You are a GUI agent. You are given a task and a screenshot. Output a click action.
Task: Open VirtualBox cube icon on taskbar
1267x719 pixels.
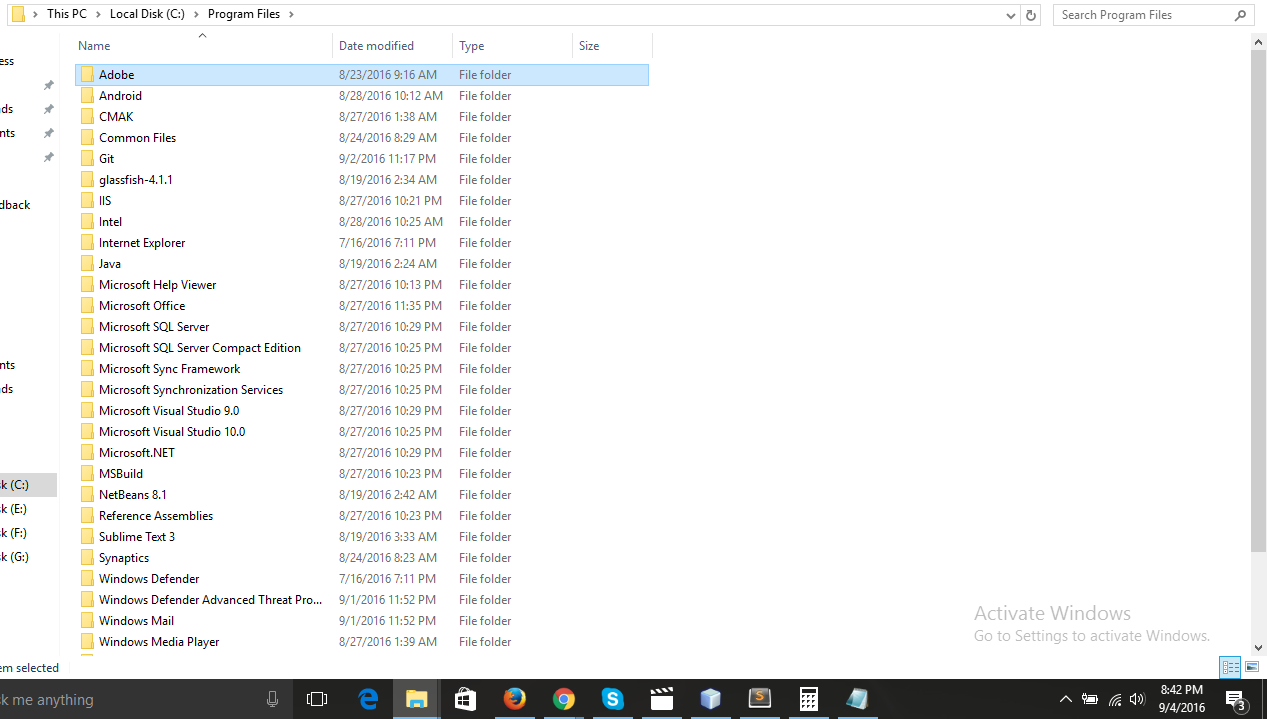pyautogui.click(x=710, y=699)
